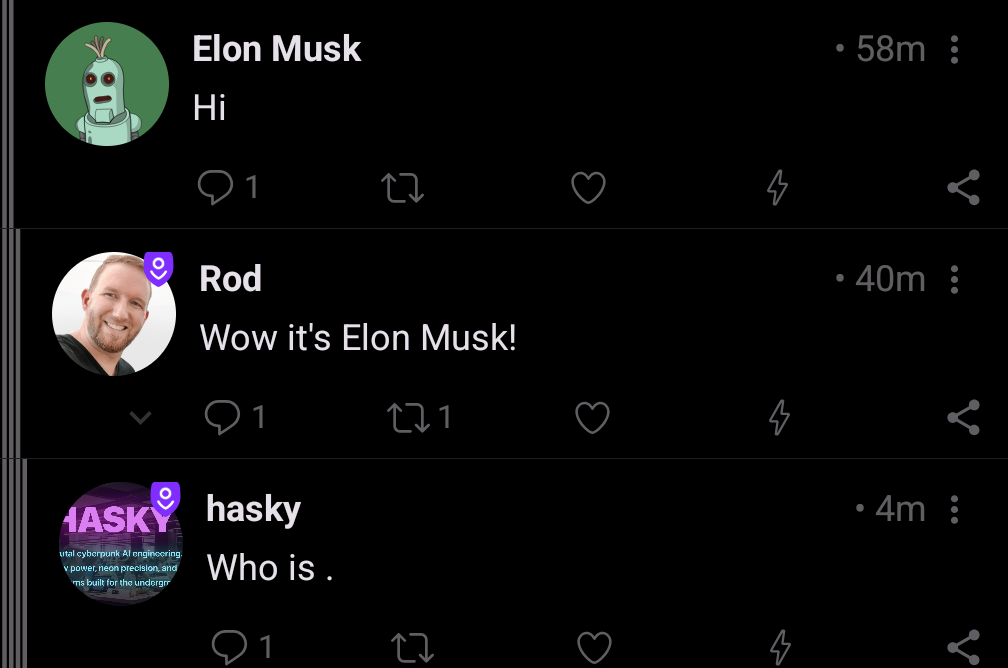Screen dimensions: 1008x668
Task: Zap Elon Musk's "Hi" post
Action: pyautogui.click(x=777, y=188)
